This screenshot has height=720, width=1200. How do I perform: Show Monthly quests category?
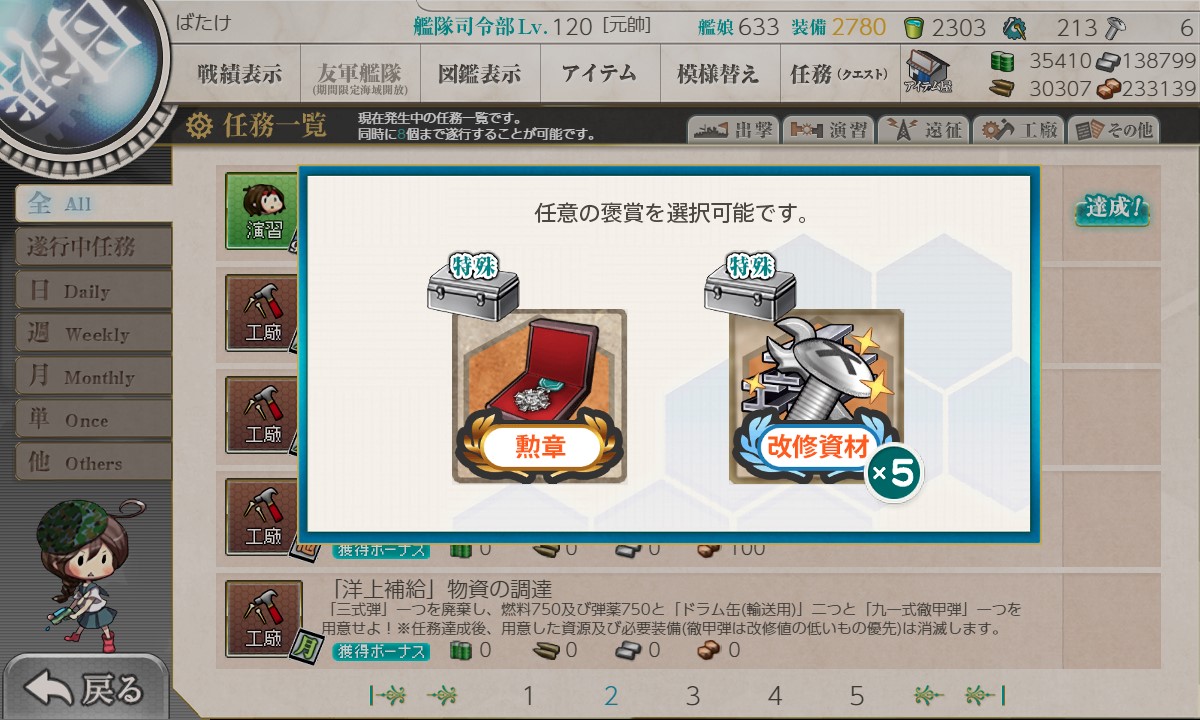pyautogui.click(x=93, y=377)
